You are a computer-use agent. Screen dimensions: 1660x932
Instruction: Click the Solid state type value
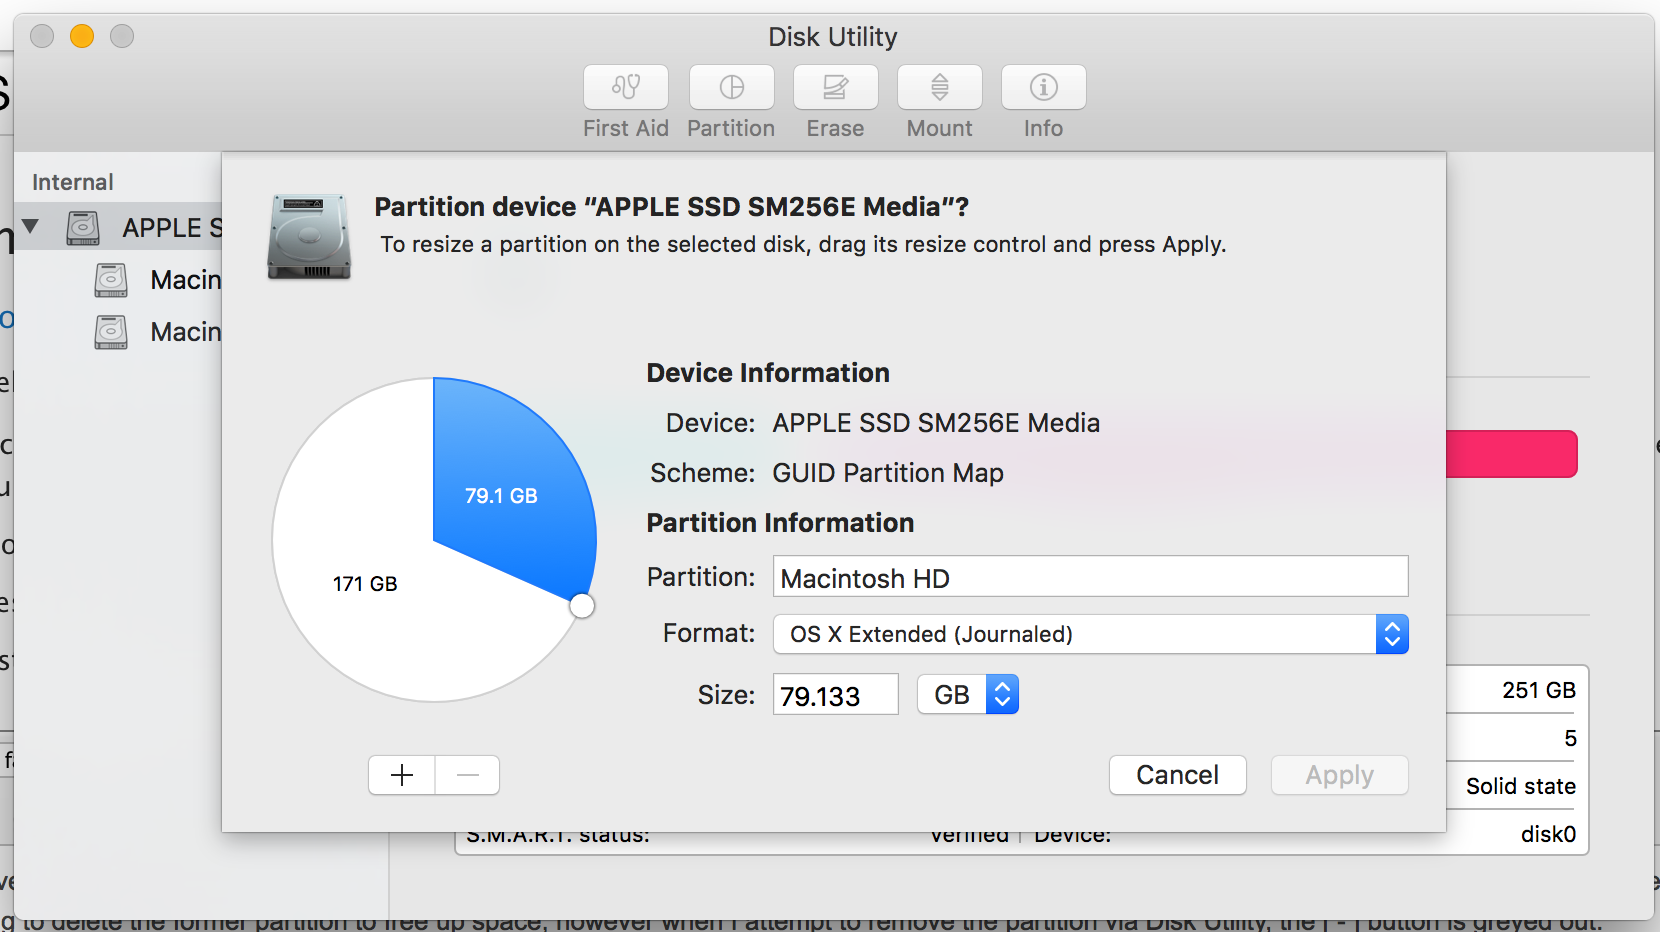click(1521, 786)
